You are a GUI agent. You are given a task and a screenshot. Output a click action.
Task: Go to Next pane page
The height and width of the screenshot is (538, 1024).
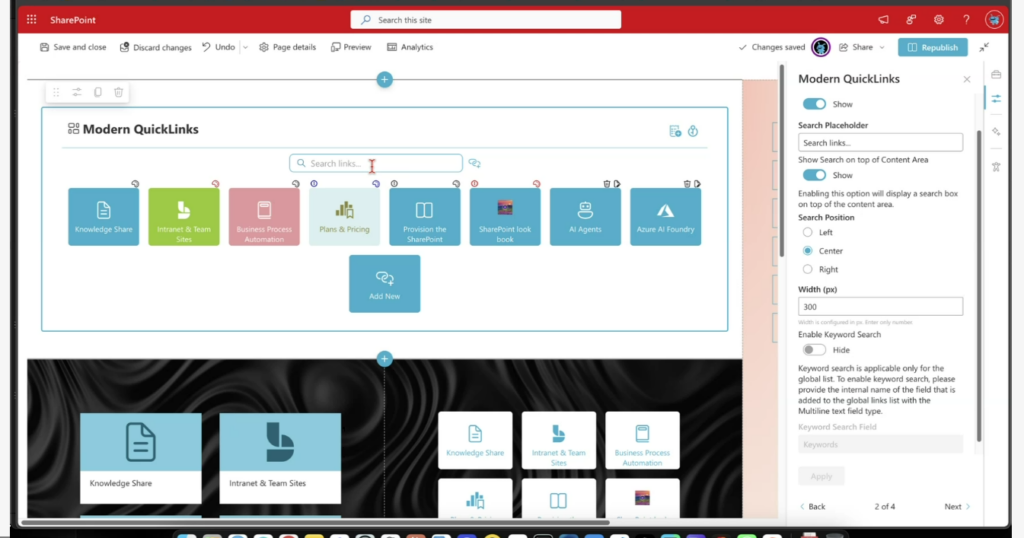pos(957,507)
